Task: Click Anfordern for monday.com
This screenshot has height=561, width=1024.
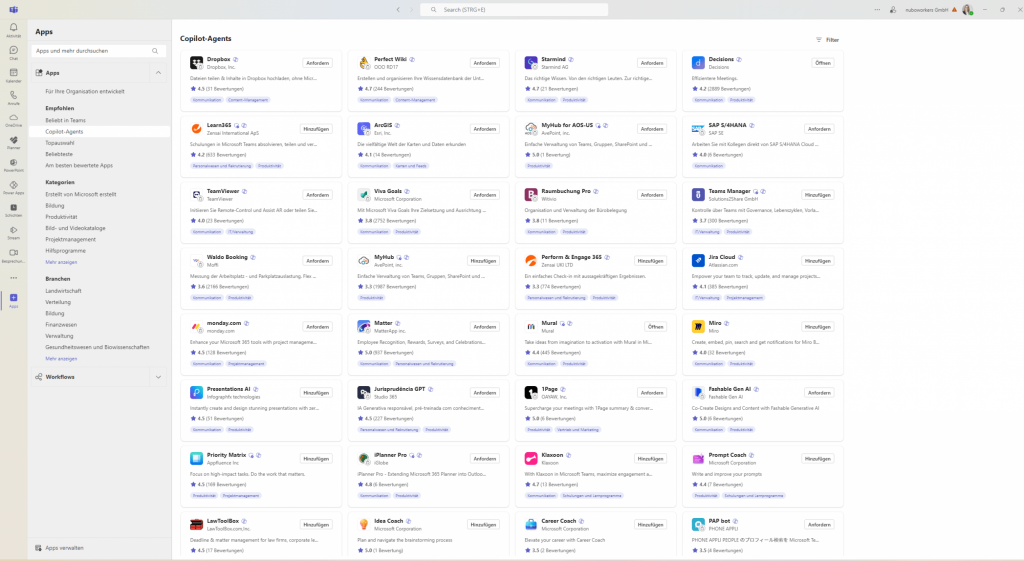Action: 317,327
